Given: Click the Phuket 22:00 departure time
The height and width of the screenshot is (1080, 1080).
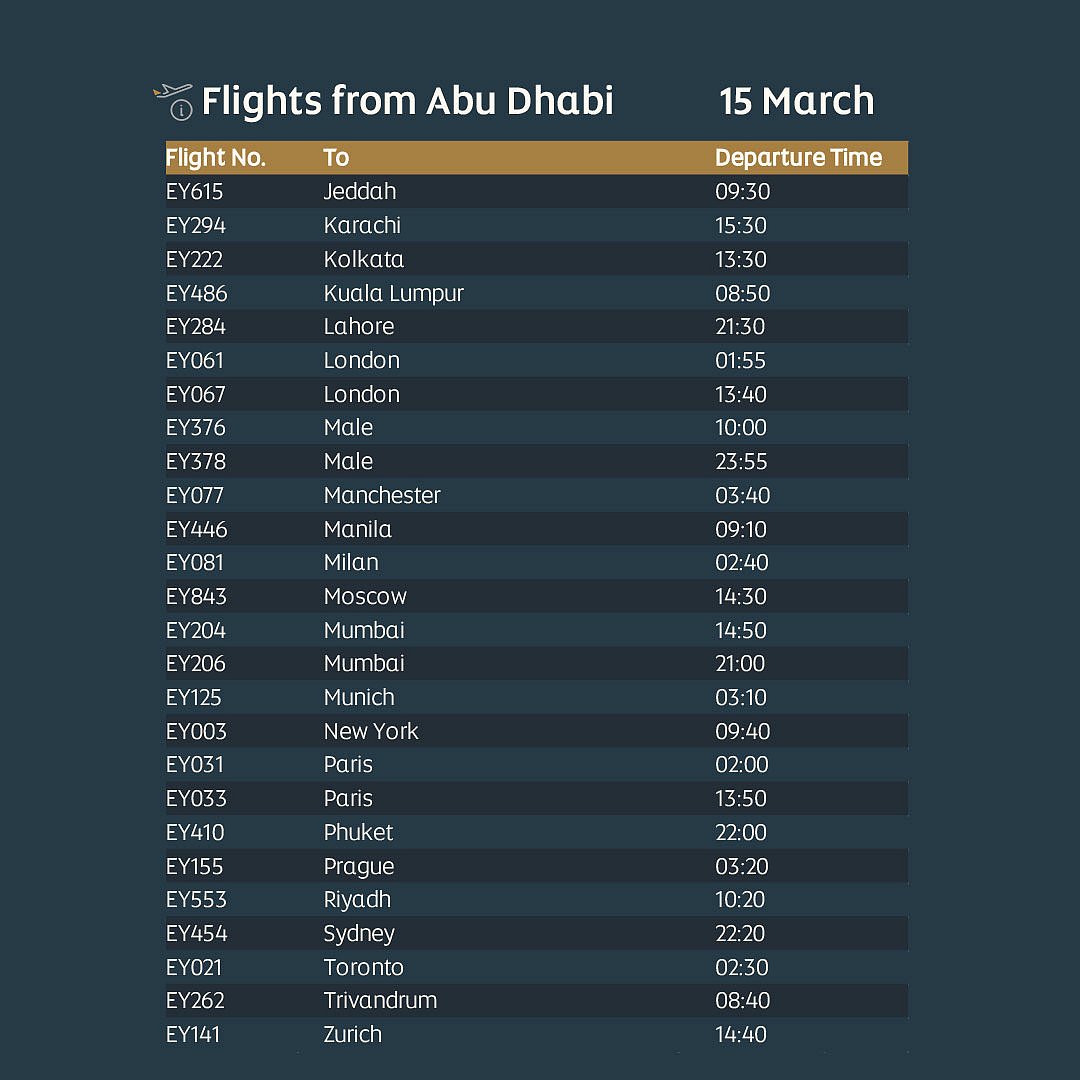Looking at the screenshot, I should click(x=740, y=832).
